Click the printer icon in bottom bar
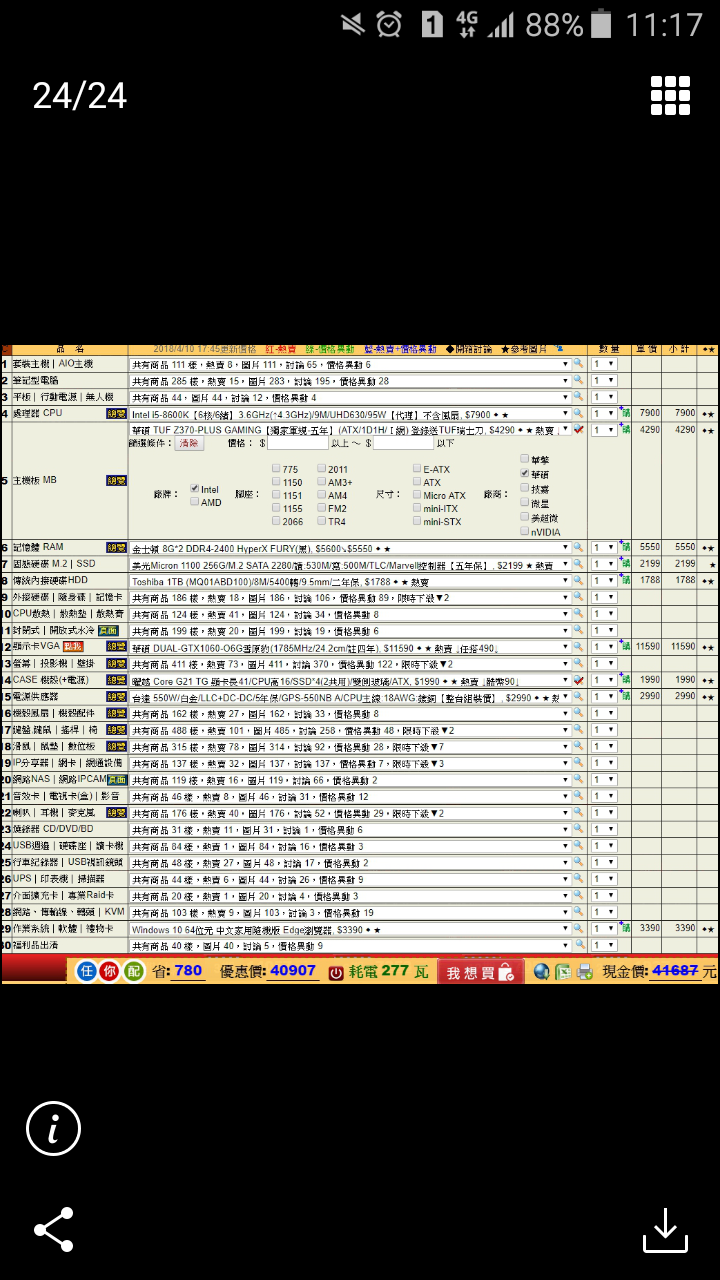This screenshot has width=720, height=1280. pos(584,971)
